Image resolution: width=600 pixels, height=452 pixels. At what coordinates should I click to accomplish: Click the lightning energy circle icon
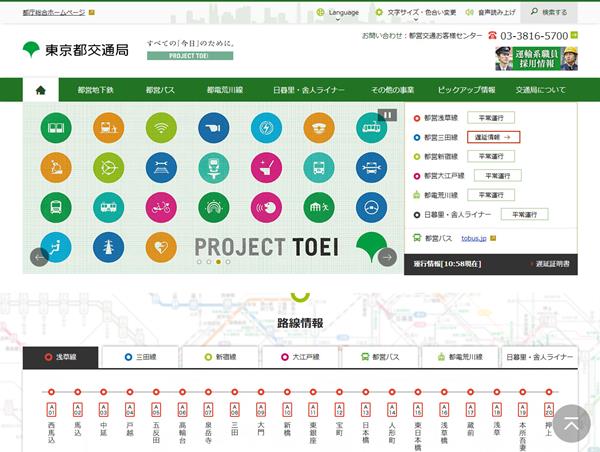click(x=266, y=128)
